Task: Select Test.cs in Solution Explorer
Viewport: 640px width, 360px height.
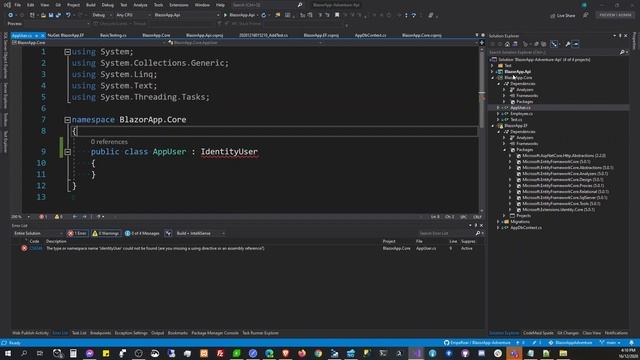Action: (x=516, y=120)
